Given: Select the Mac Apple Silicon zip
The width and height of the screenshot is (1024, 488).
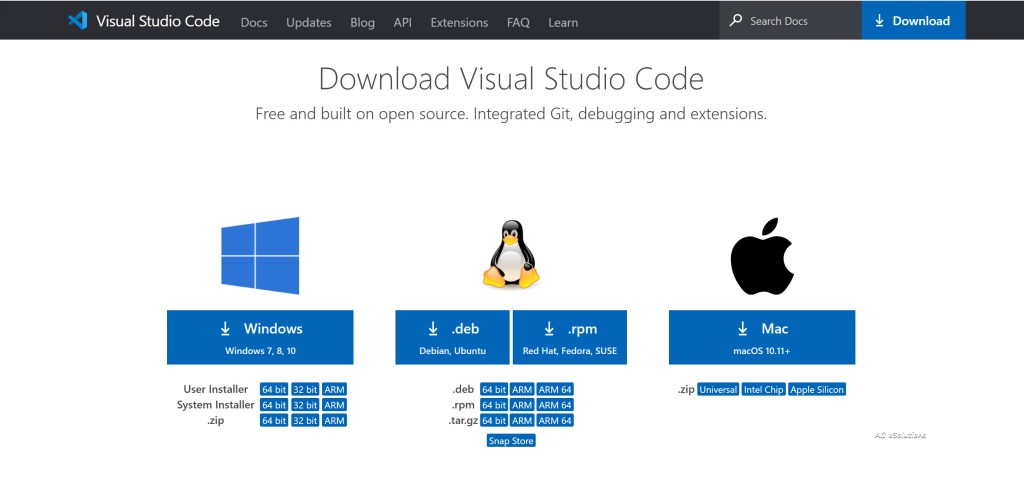Looking at the screenshot, I should tap(817, 389).
